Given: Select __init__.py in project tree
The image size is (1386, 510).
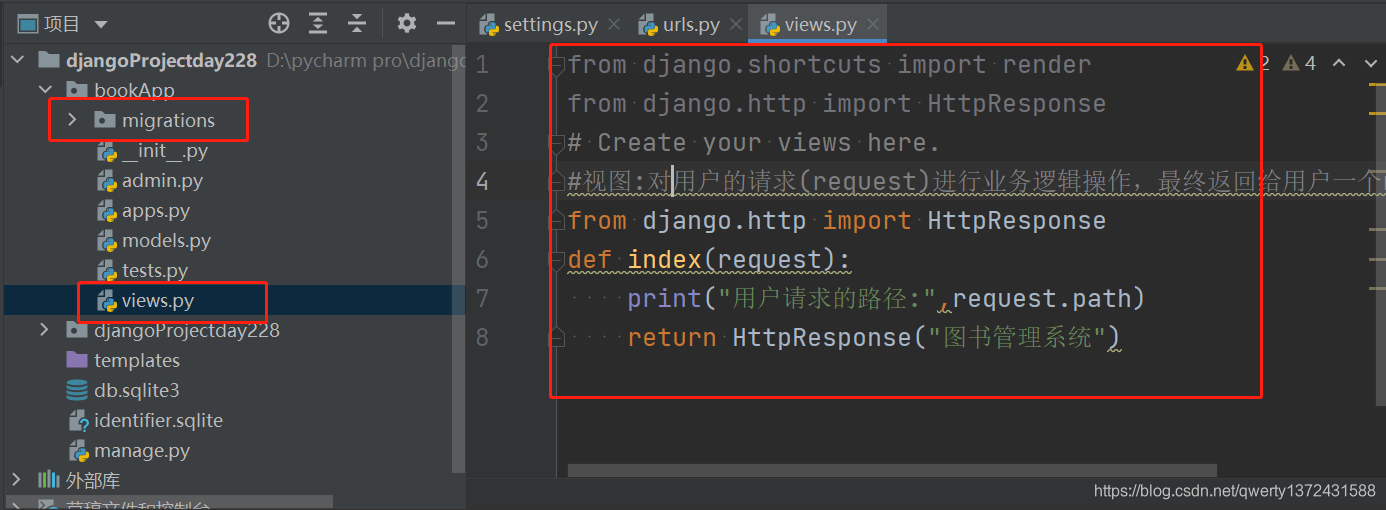Looking at the screenshot, I should (165, 150).
